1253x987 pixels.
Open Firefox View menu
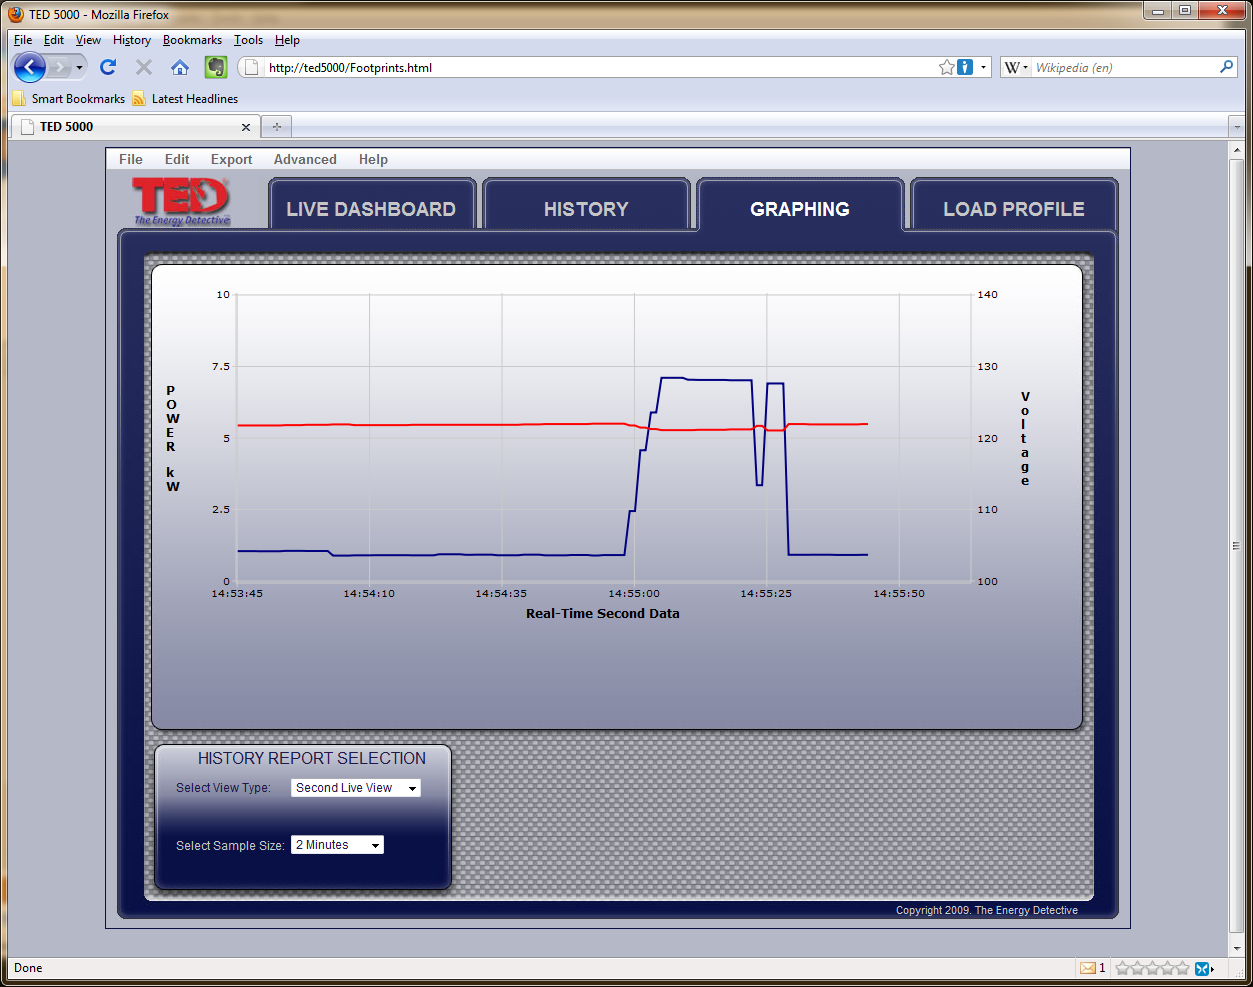click(88, 40)
